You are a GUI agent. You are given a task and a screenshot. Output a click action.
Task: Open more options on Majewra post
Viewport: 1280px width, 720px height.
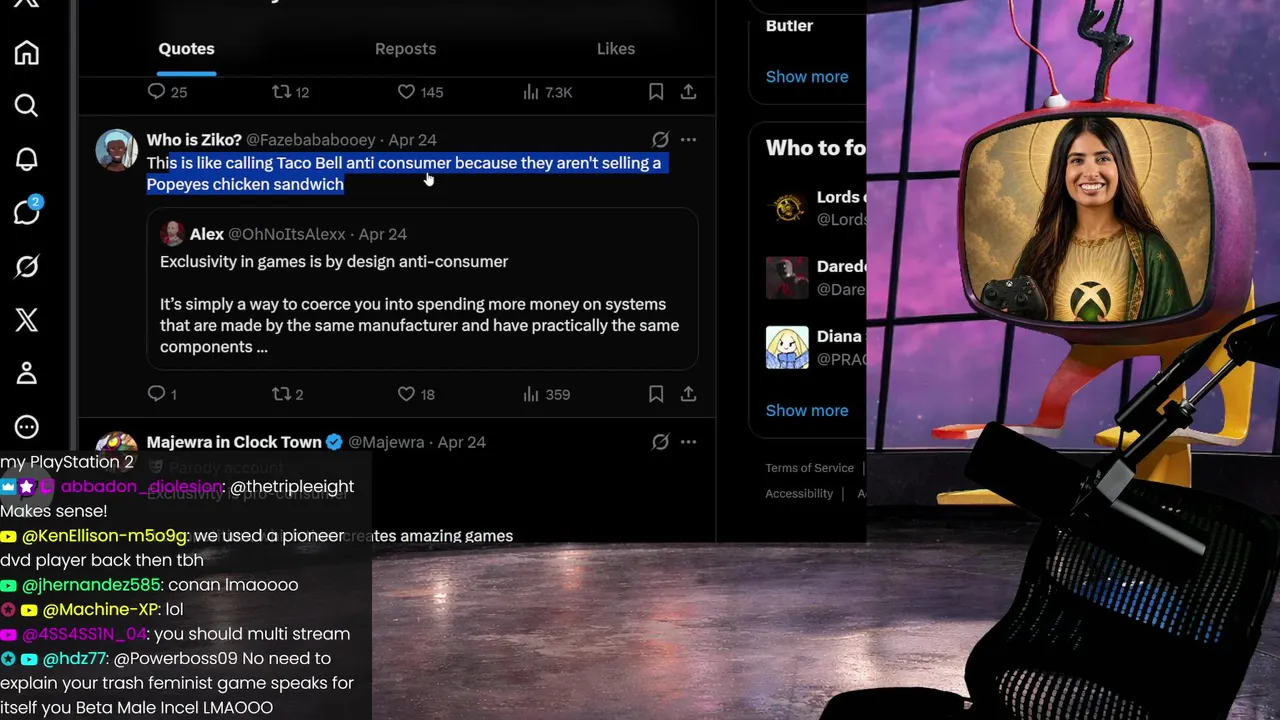[688, 442]
